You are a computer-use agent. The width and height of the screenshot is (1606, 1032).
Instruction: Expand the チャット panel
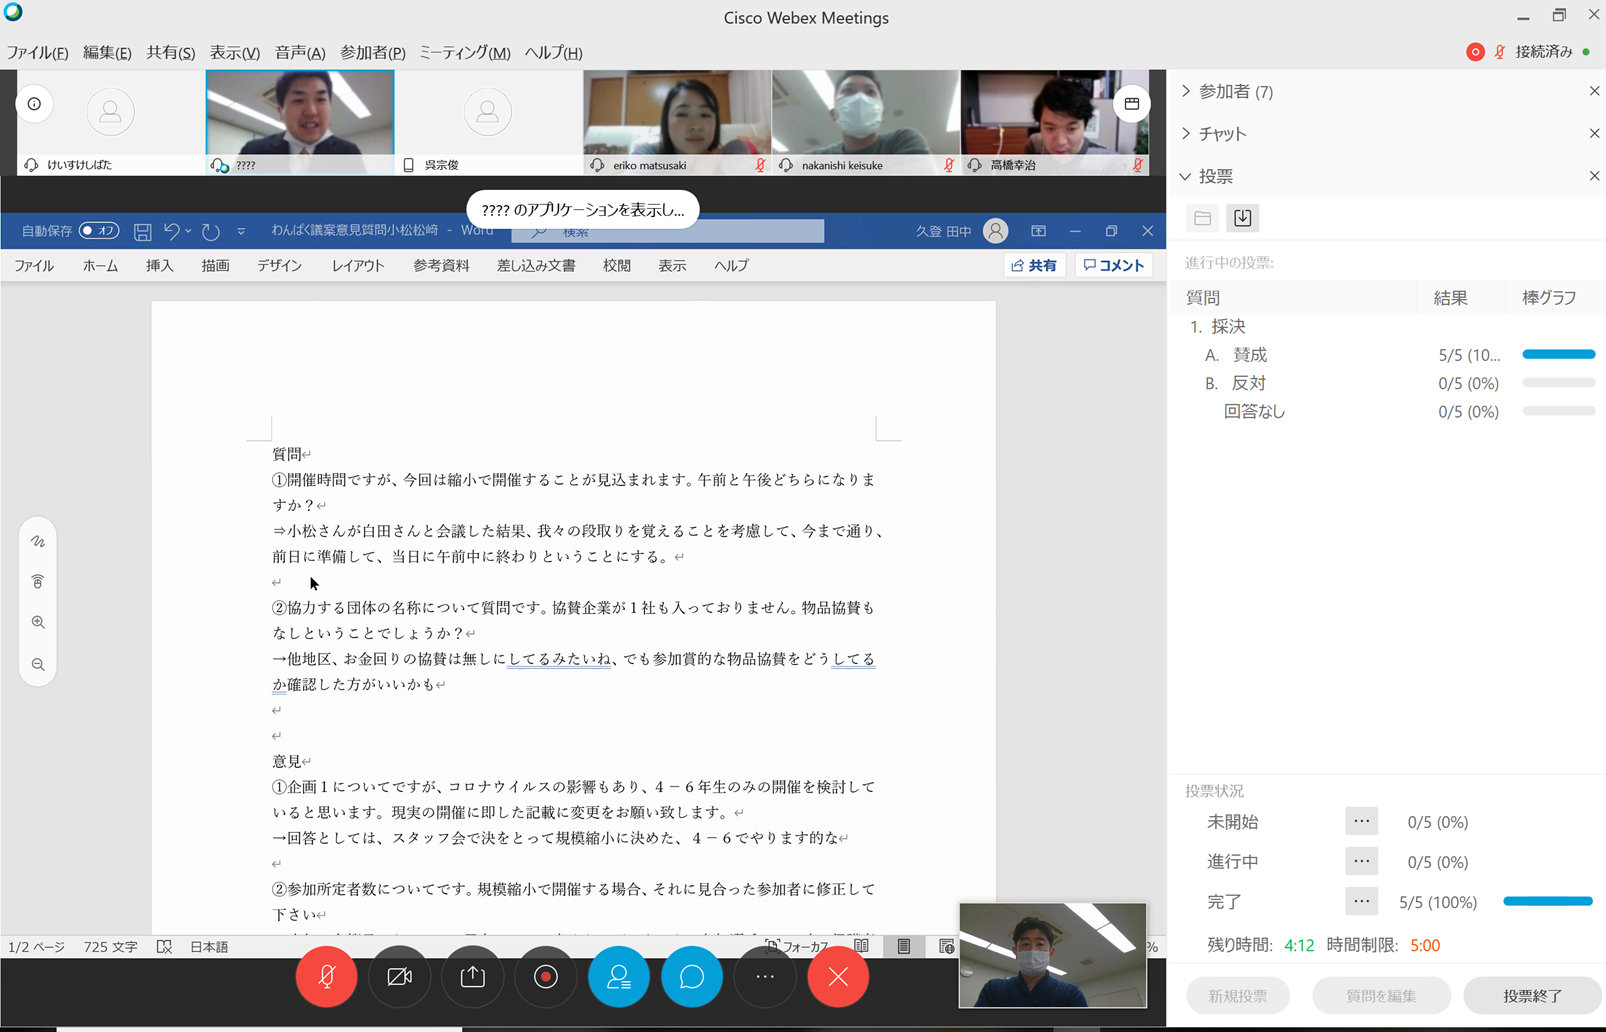[1222, 134]
